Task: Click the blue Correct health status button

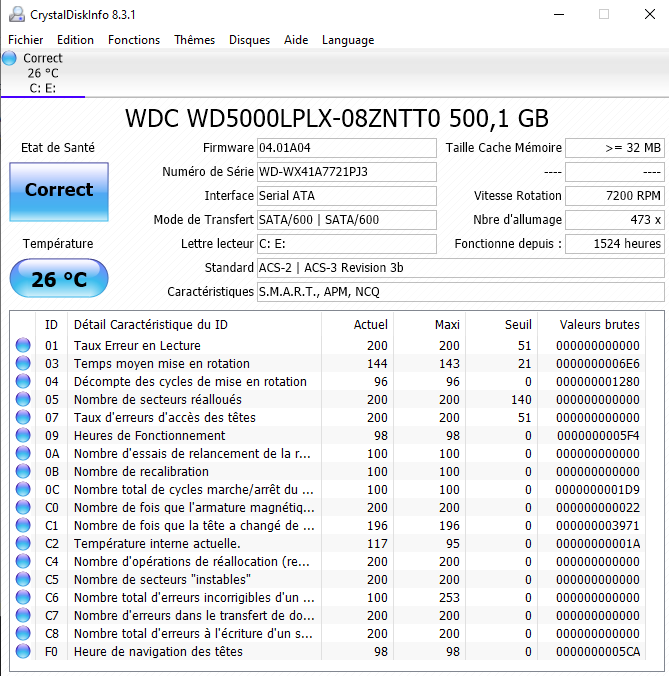Action: 59,192
